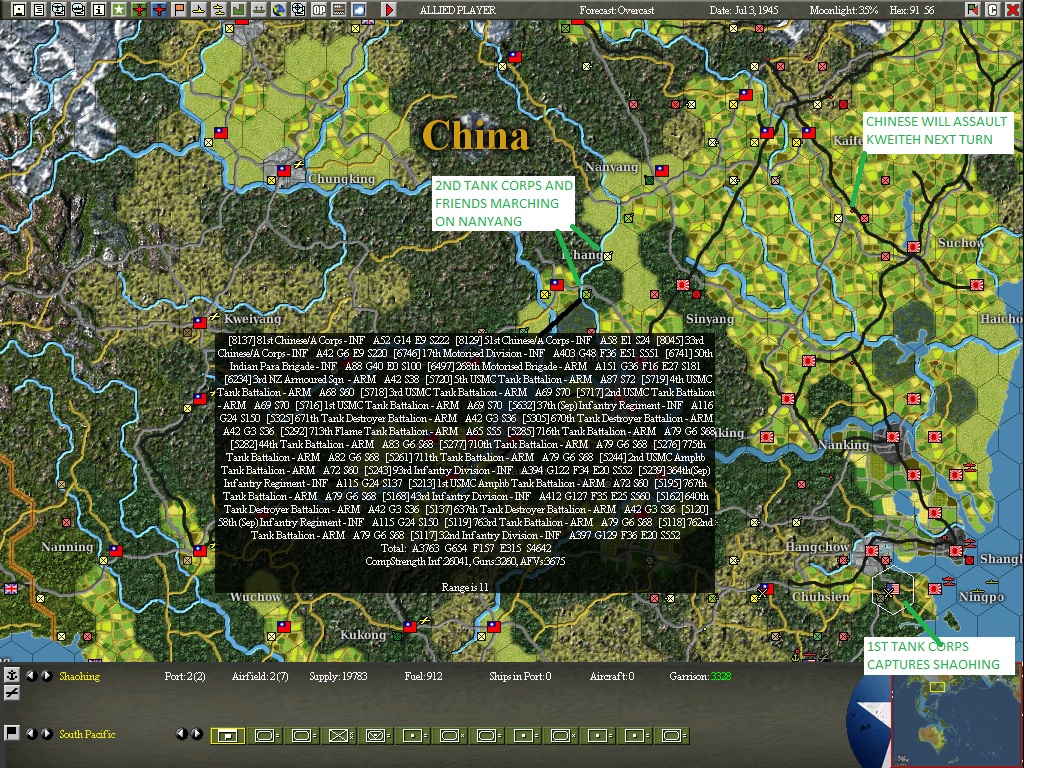Image resolution: width=1037 pixels, height=768 pixels.
Task: Click the green flag with red arrow icon
Action: 972,10
